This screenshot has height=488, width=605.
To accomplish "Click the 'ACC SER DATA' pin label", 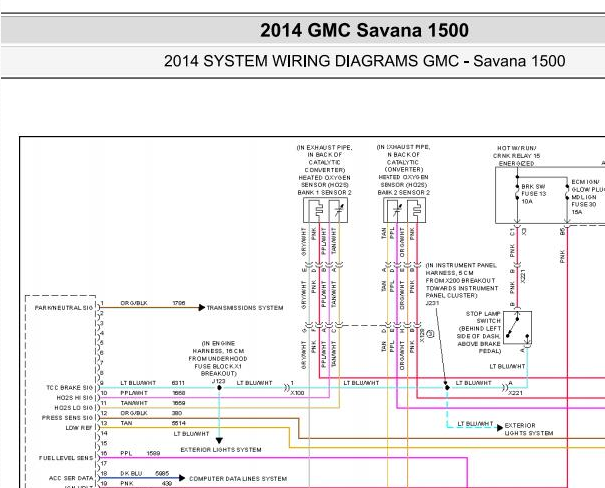I will coord(71,478).
